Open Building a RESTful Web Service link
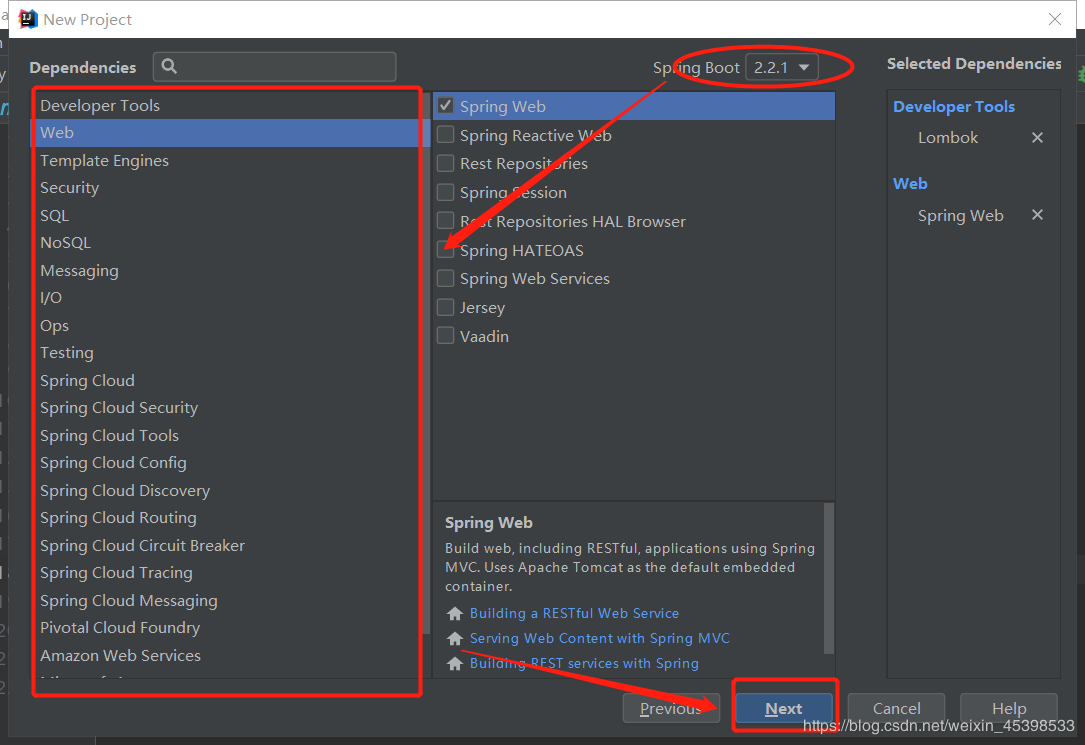 [574, 614]
